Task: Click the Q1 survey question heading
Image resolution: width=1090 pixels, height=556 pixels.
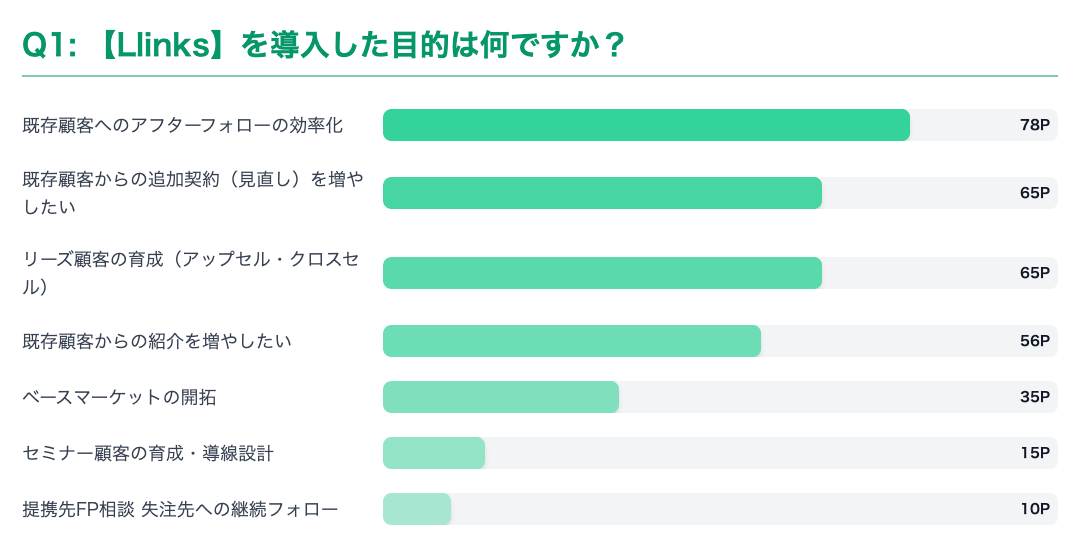Action: (324, 45)
